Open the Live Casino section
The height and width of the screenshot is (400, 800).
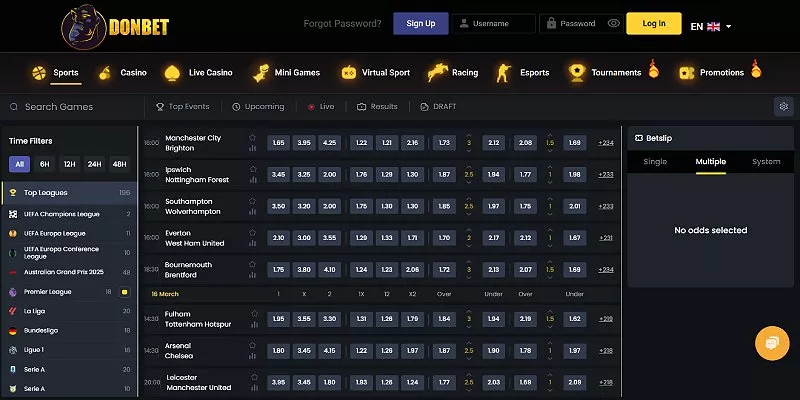198,73
